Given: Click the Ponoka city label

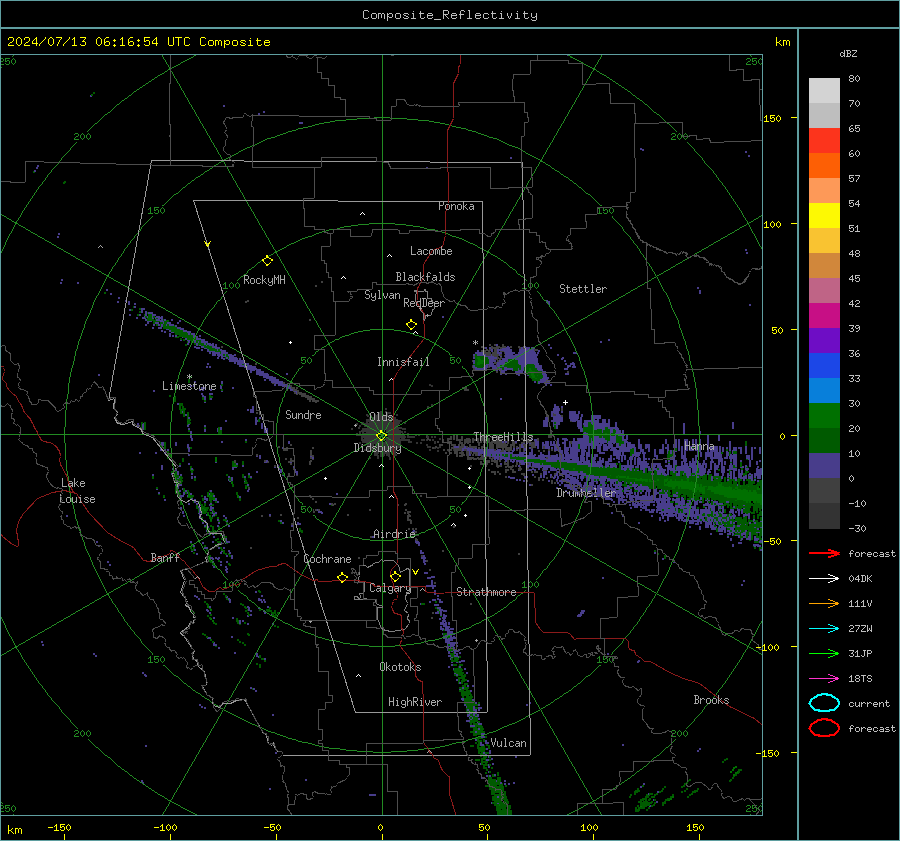Looking at the screenshot, I should tap(456, 206).
